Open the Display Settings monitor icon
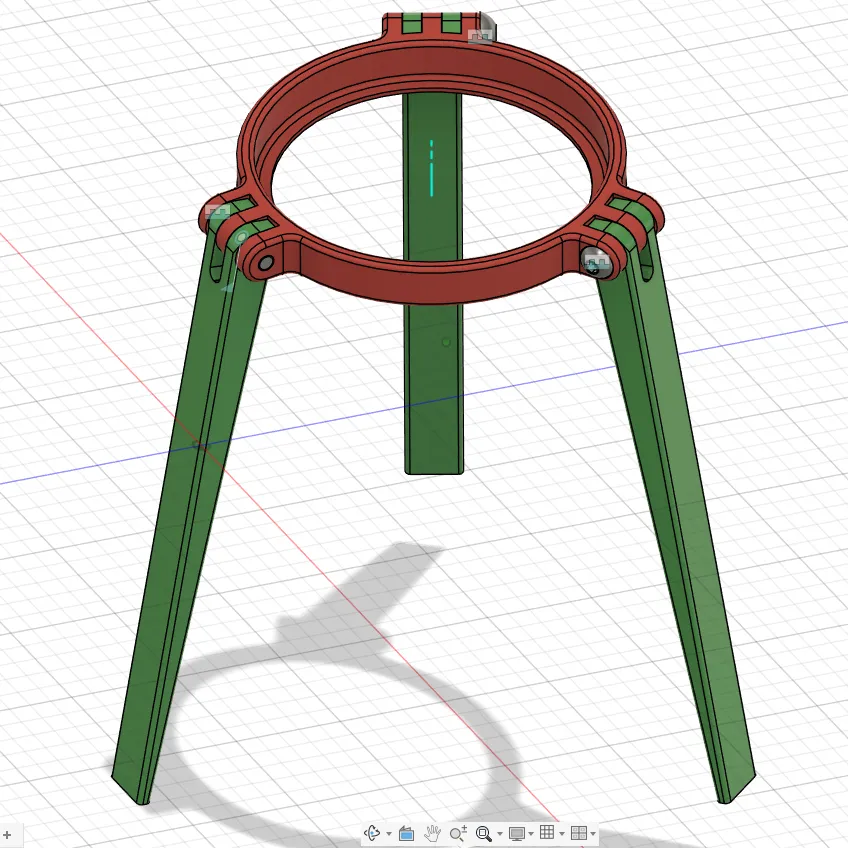The width and height of the screenshot is (848, 848). (x=517, y=833)
